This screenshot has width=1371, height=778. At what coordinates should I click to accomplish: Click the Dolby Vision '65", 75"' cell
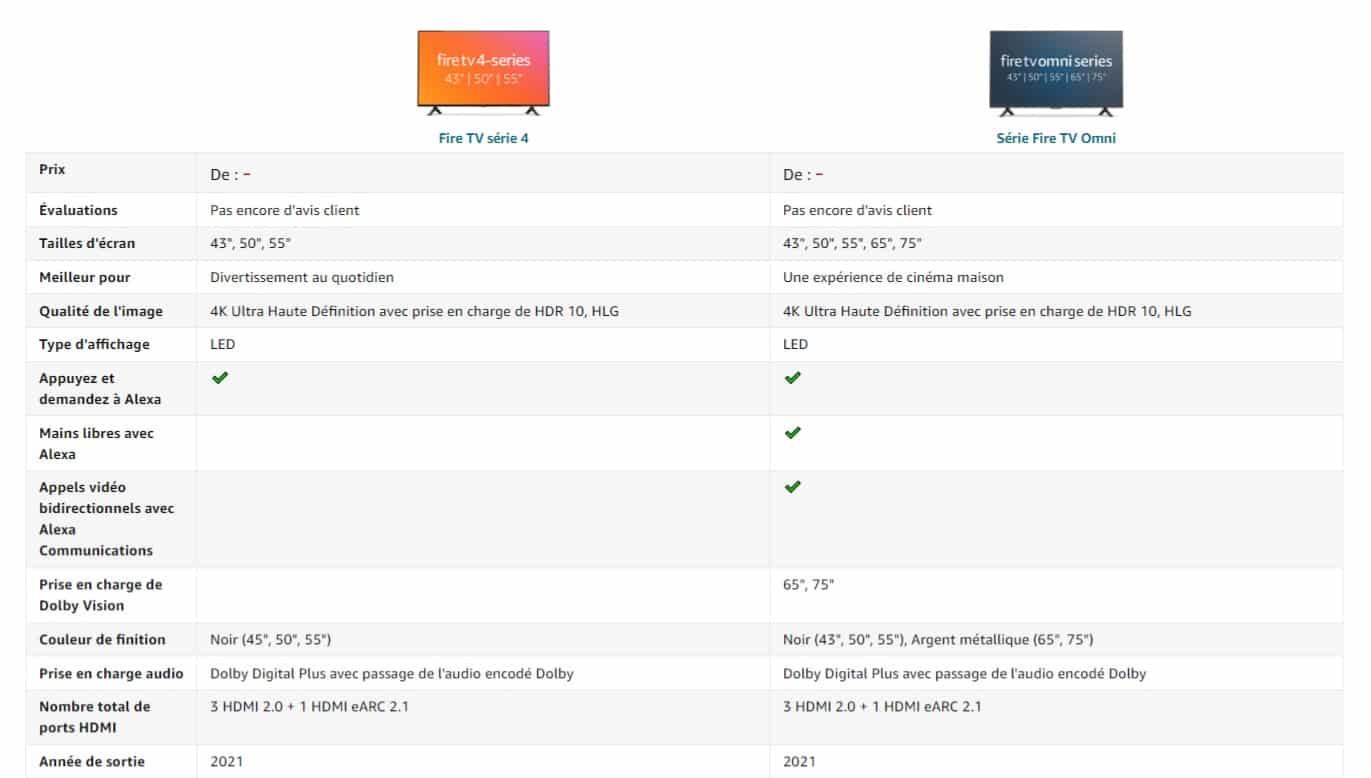(808, 584)
